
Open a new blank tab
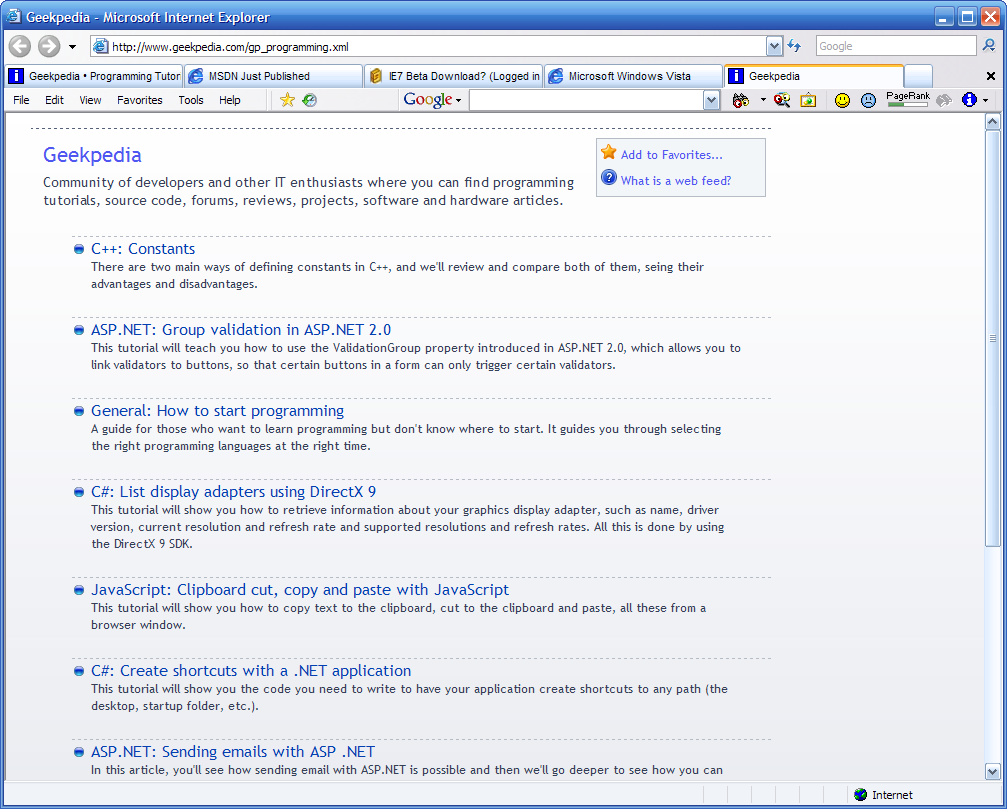tap(918, 76)
